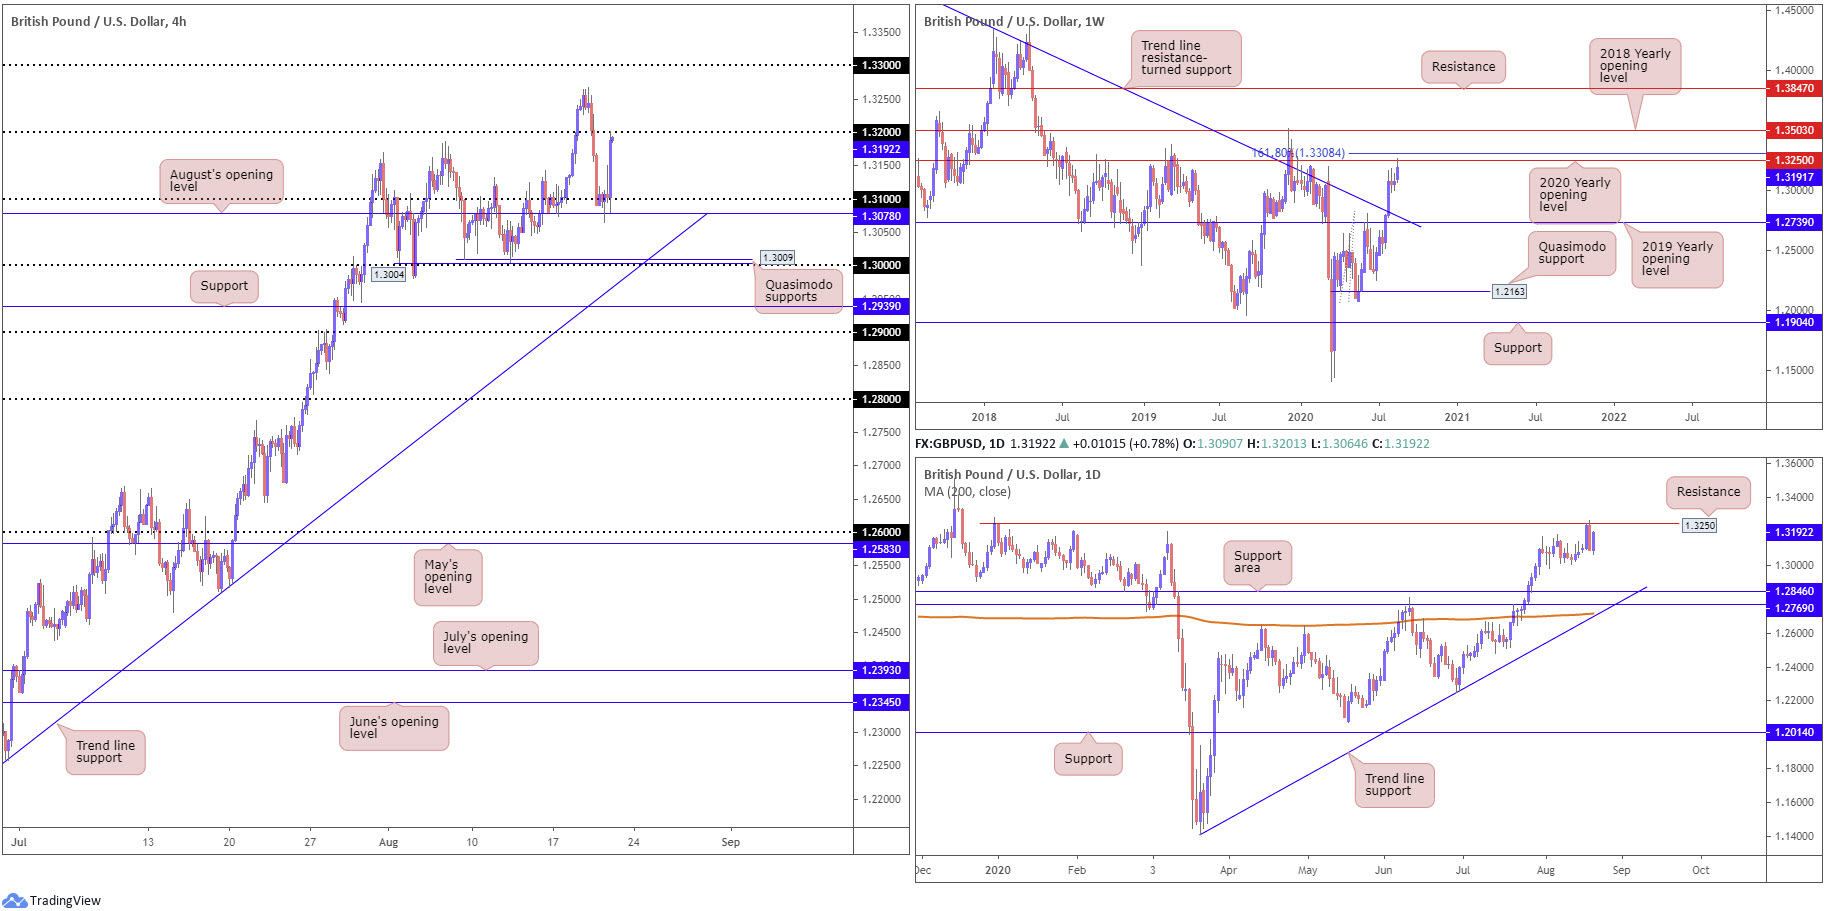This screenshot has width=1824, height=911.
Task: Select the 4h chart title label
Action: pyautogui.click(x=98, y=21)
